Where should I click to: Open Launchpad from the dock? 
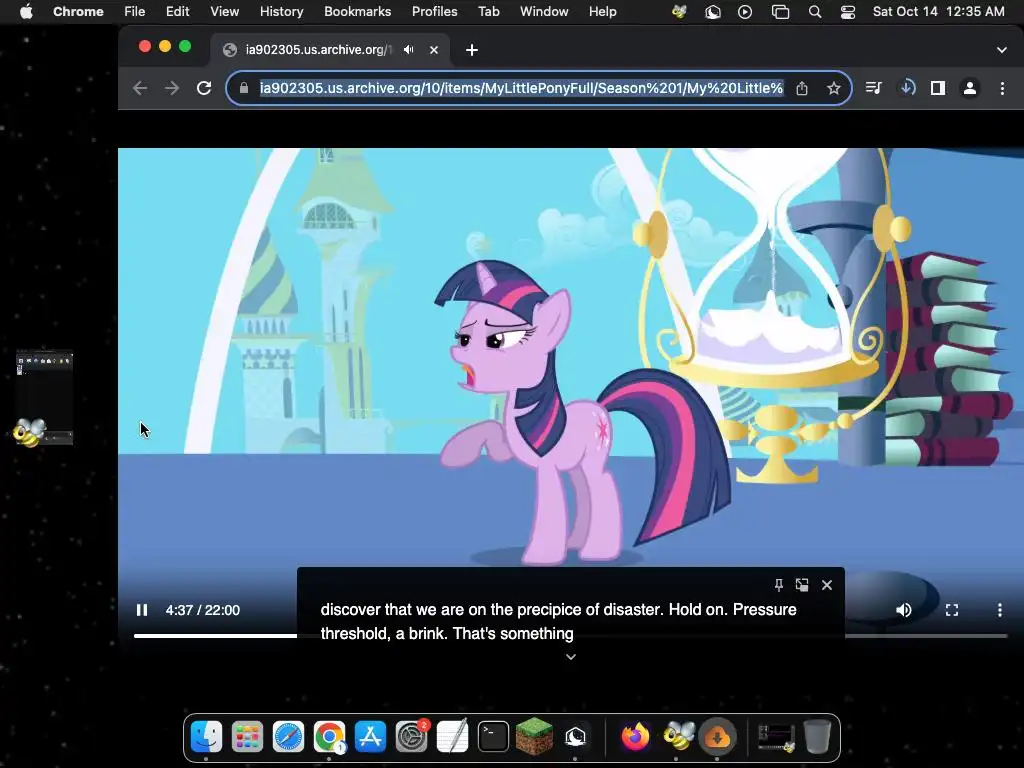[x=247, y=737]
